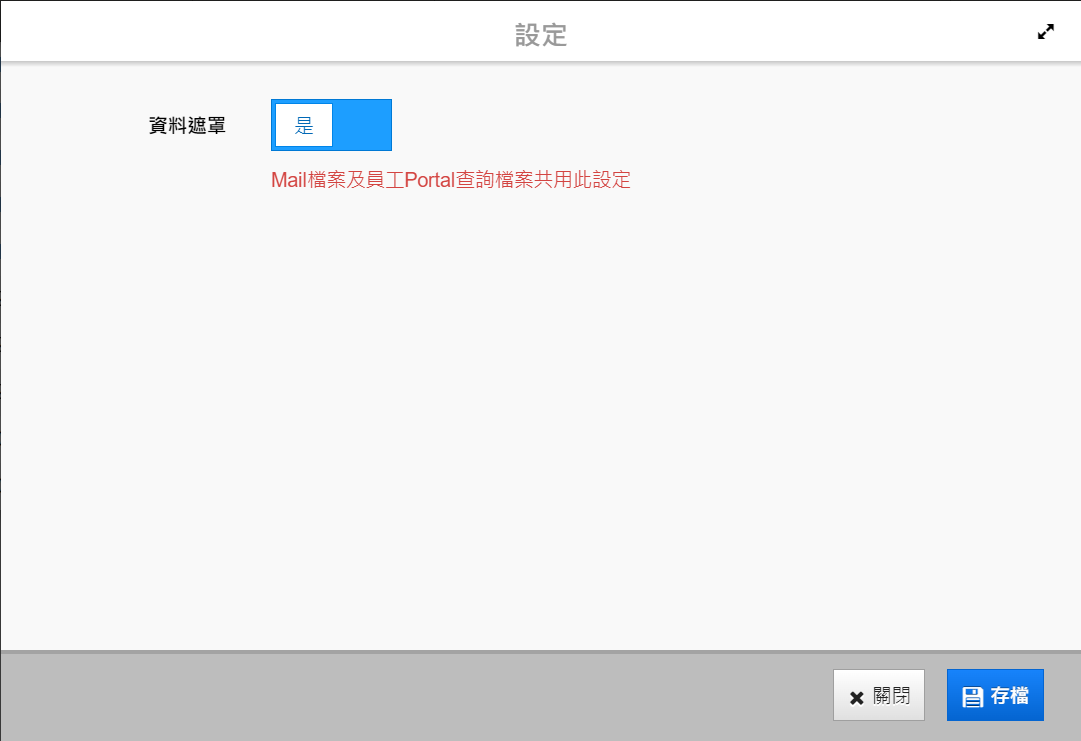Click the expand dialog arrows icon
1081x741 pixels.
point(1046,32)
